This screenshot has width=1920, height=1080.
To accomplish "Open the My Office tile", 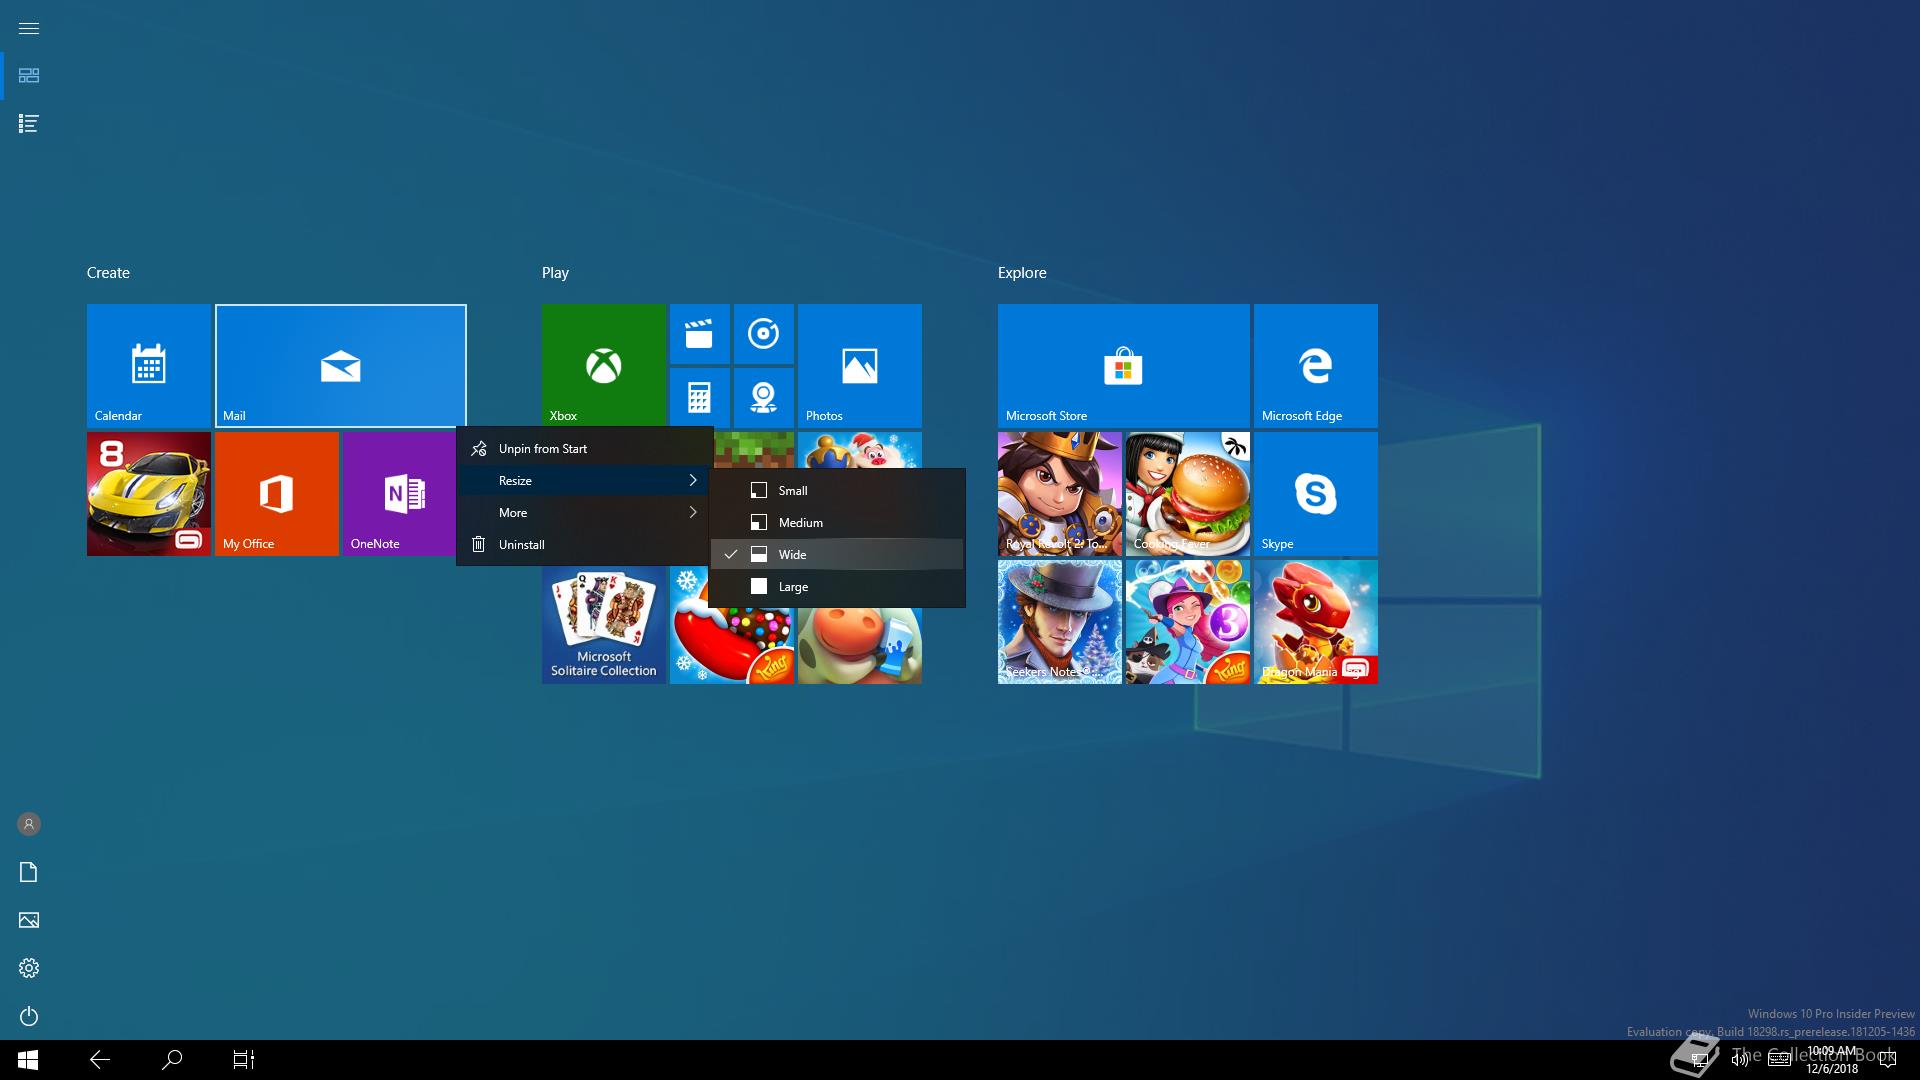I will [277, 494].
